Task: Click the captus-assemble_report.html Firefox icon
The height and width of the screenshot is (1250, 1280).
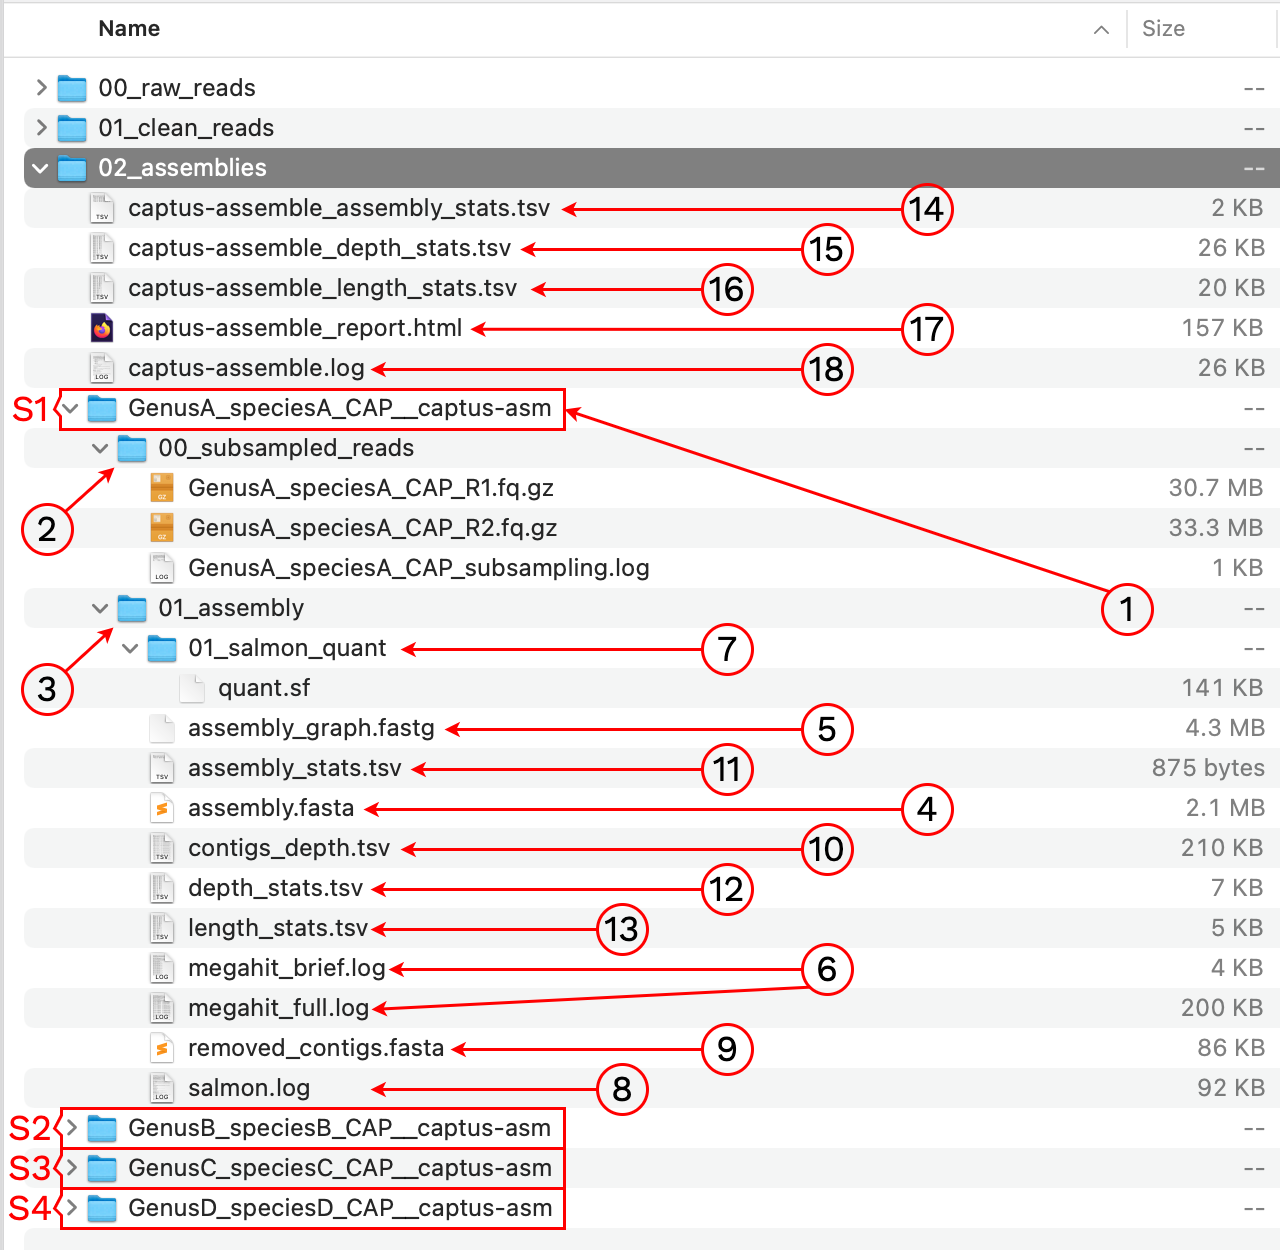Action: click(102, 328)
